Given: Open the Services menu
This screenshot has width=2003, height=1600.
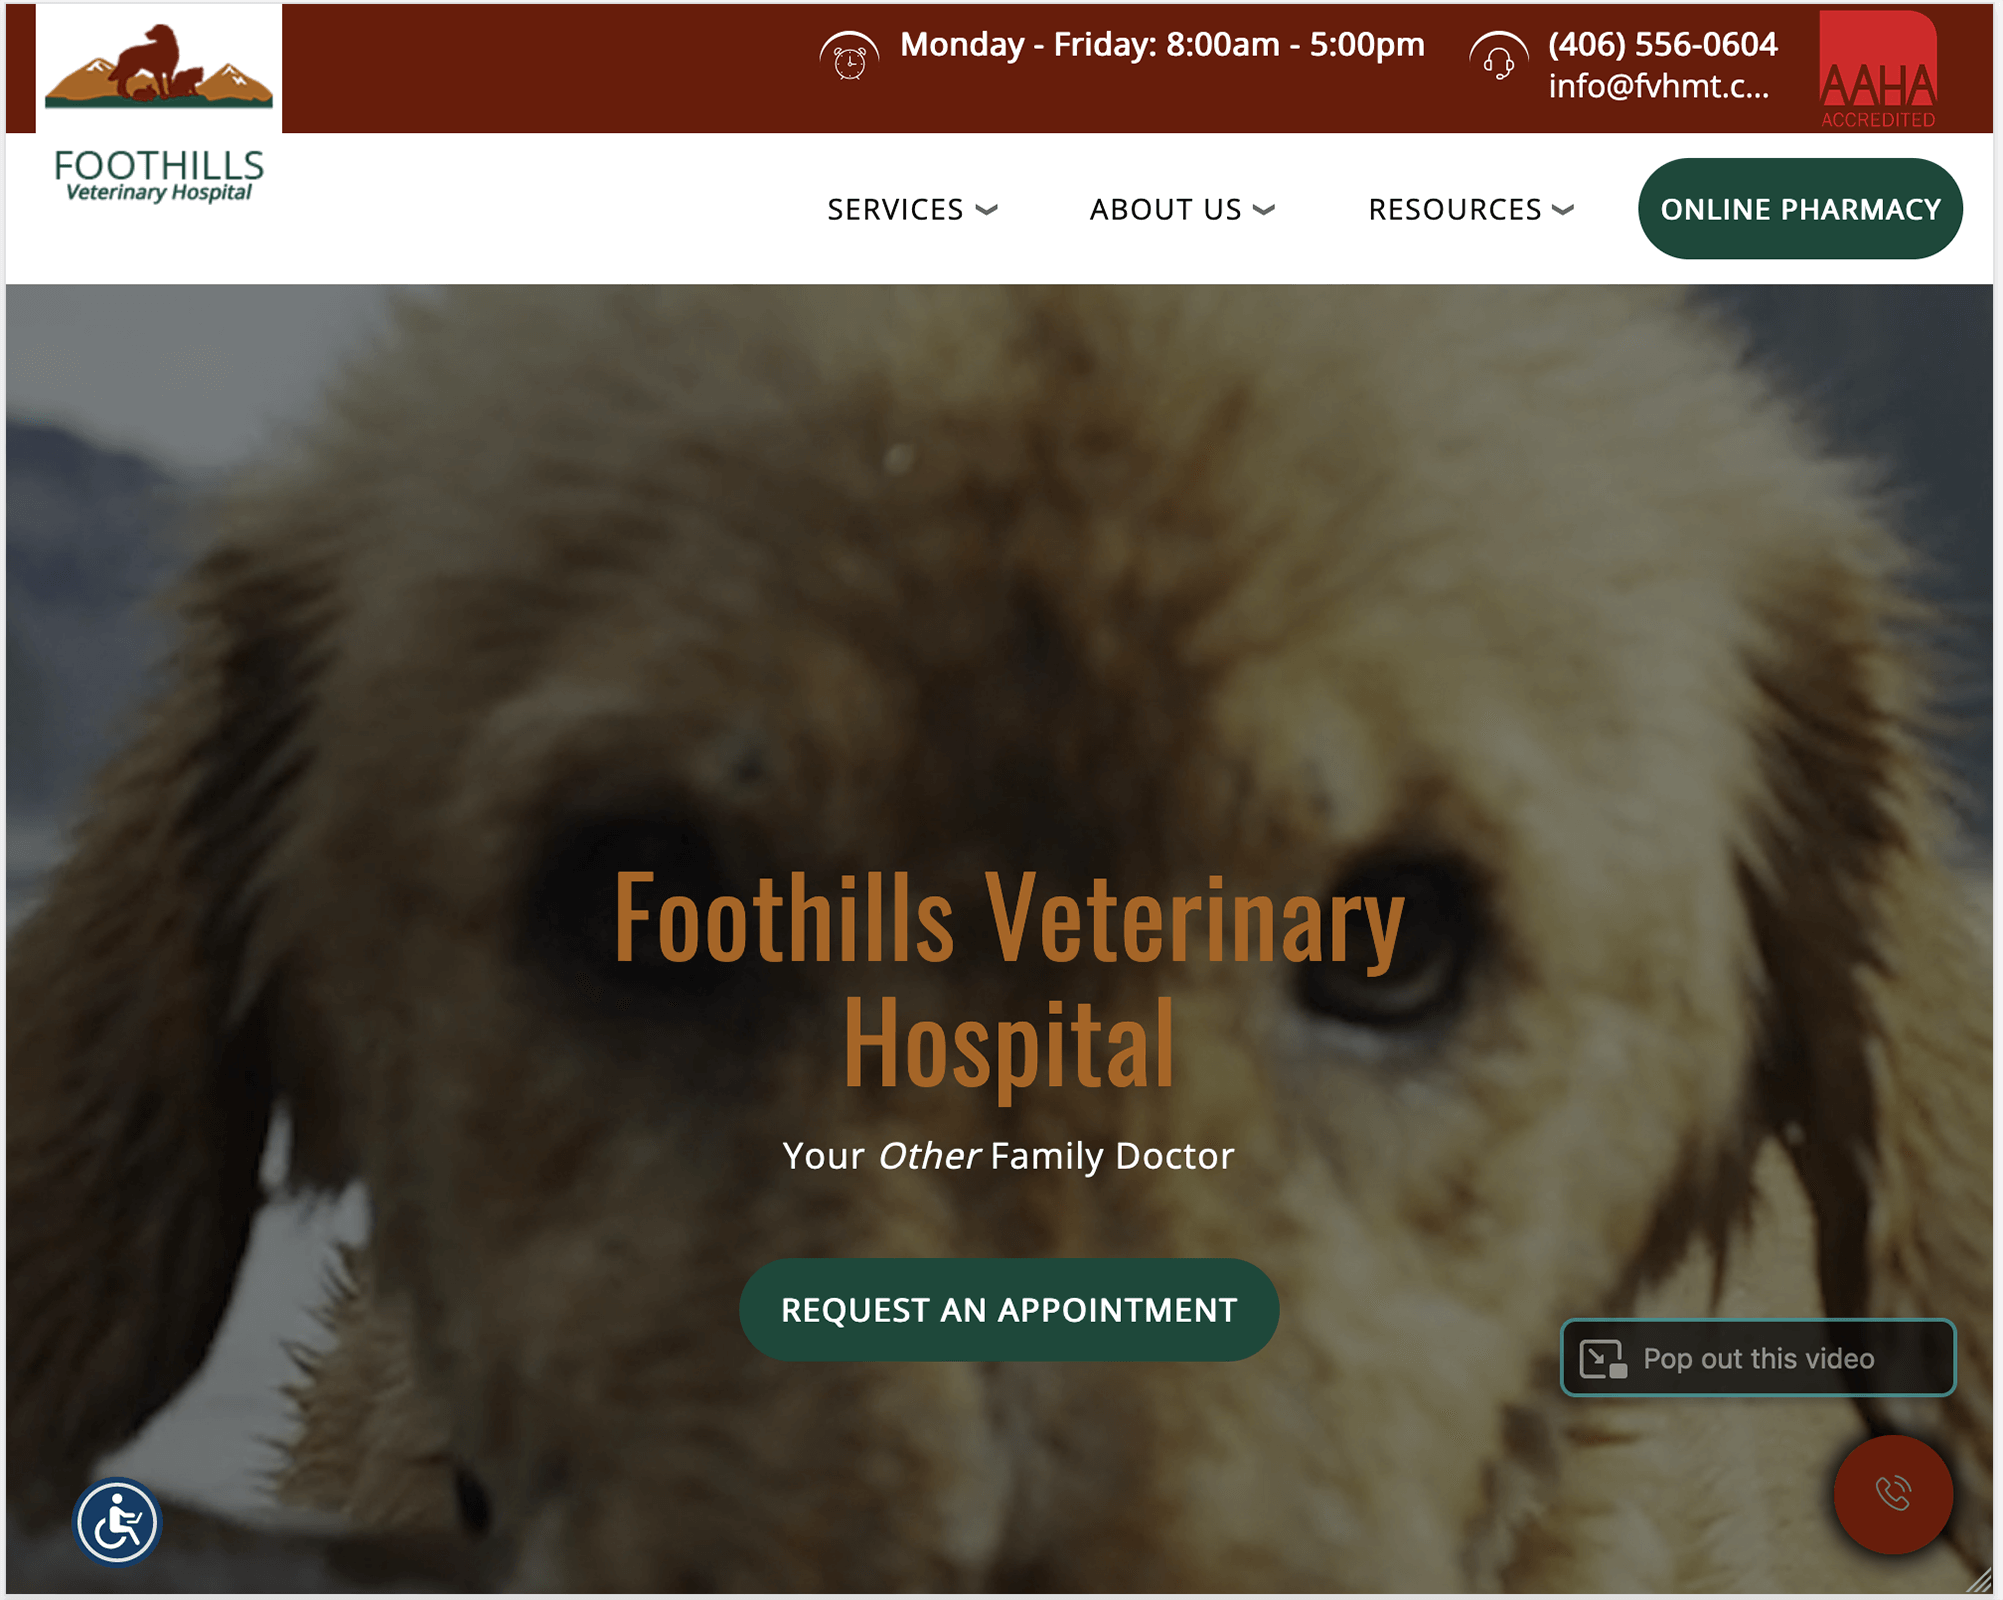Looking at the screenshot, I should coord(895,210).
